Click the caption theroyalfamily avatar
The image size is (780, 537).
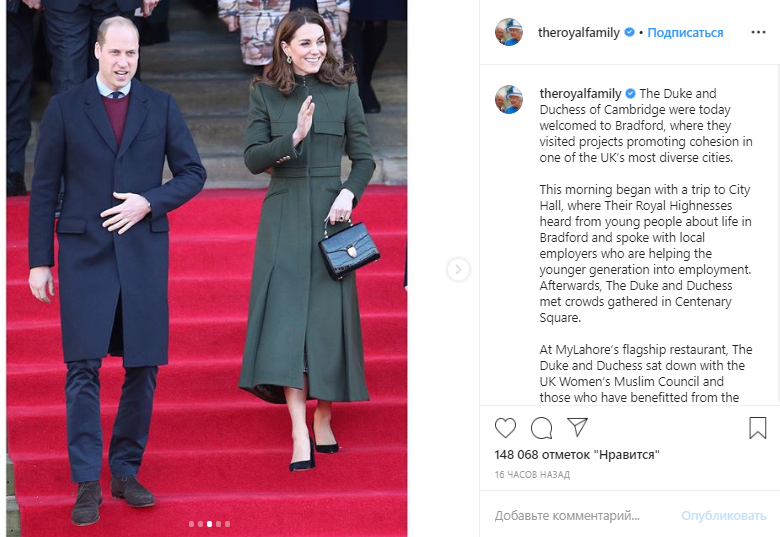[x=508, y=99]
